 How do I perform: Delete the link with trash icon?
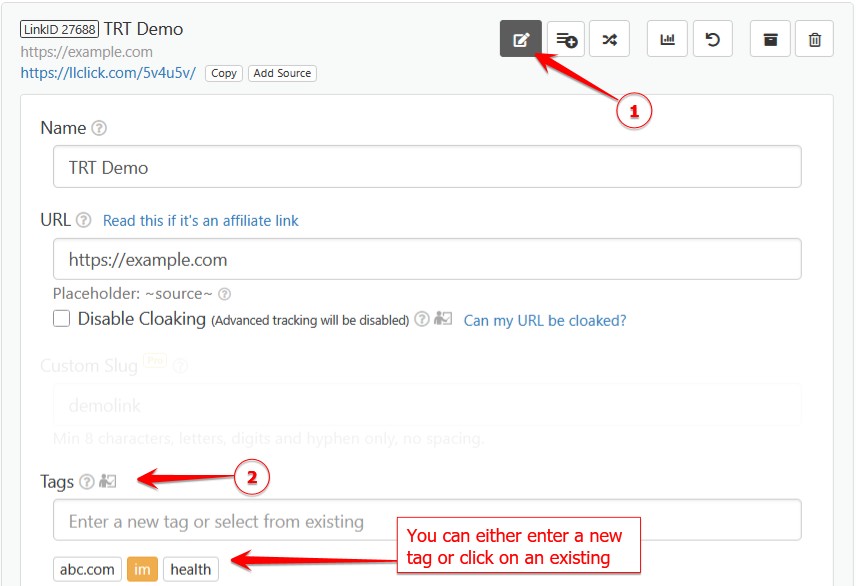pos(815,40)
